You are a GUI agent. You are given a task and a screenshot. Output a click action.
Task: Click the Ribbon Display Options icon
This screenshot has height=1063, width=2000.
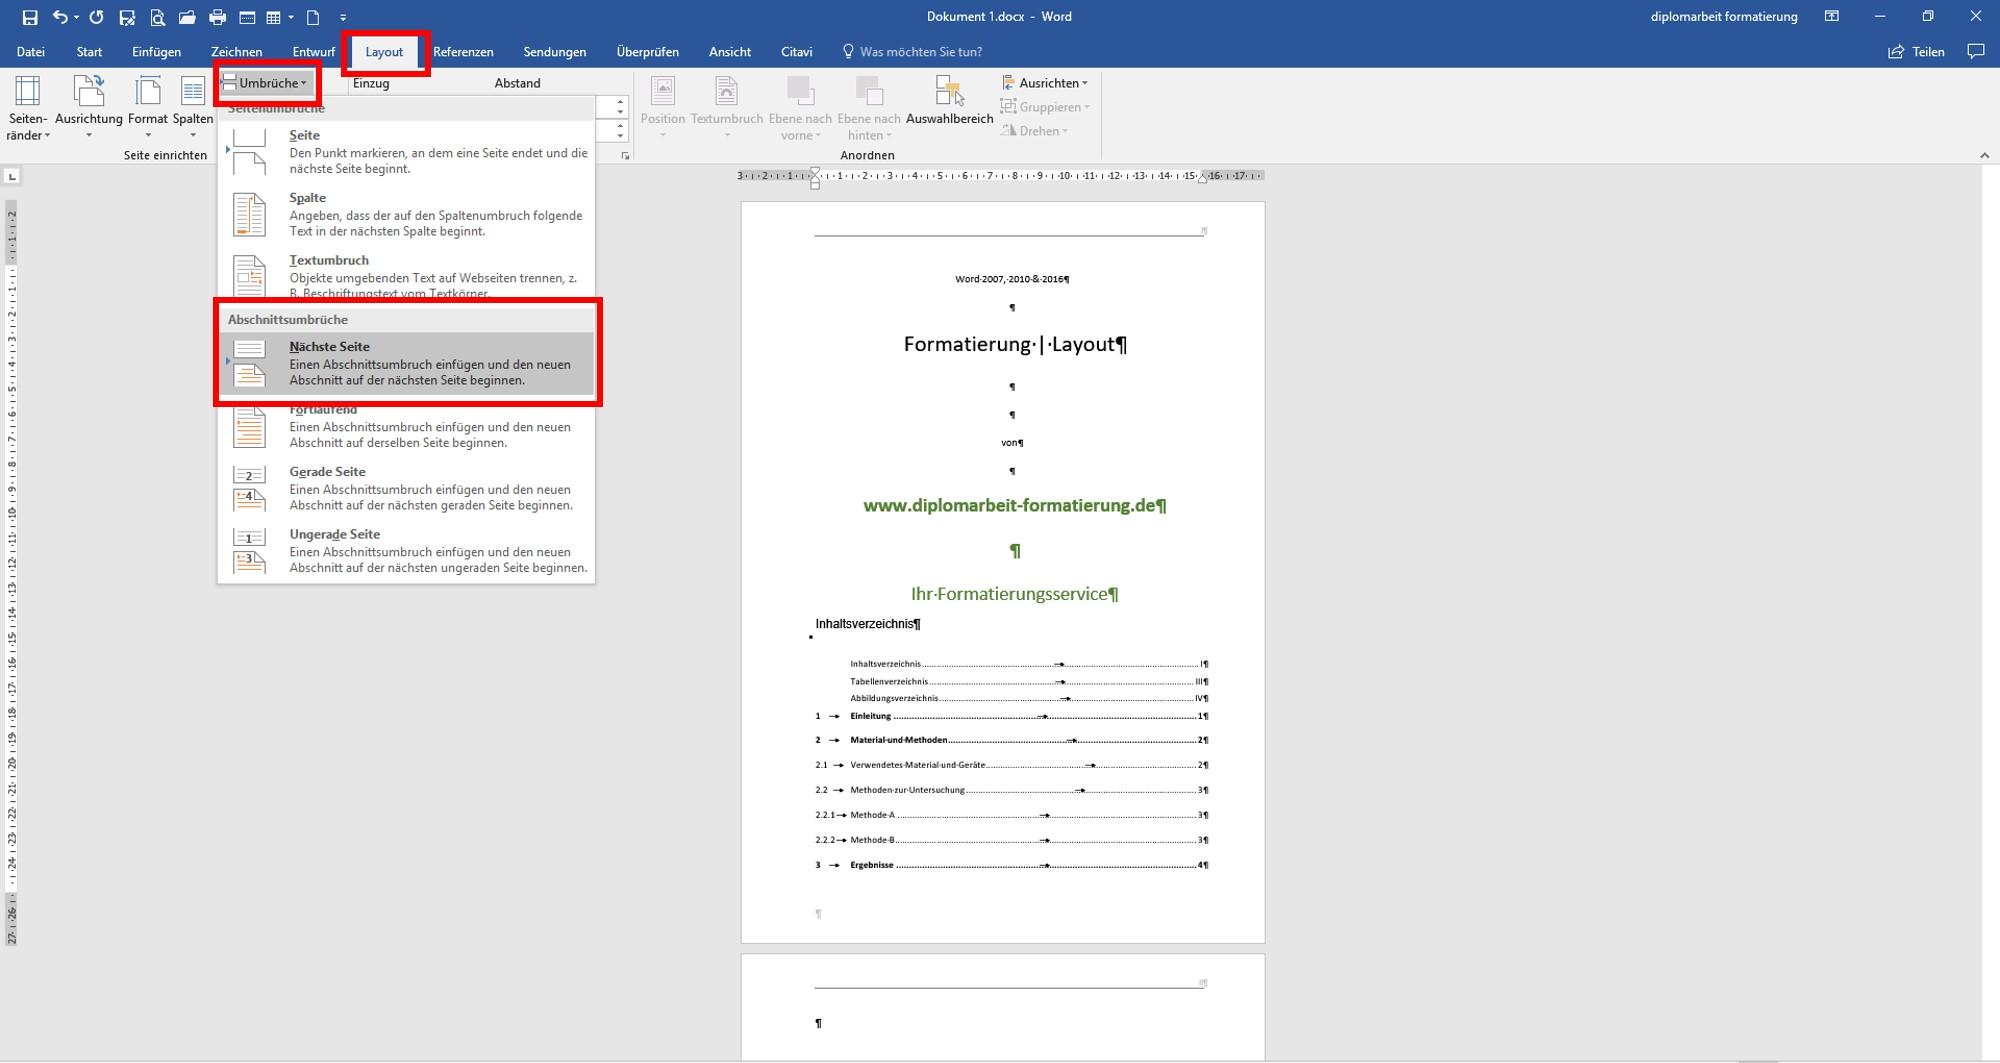point(1832,17)
